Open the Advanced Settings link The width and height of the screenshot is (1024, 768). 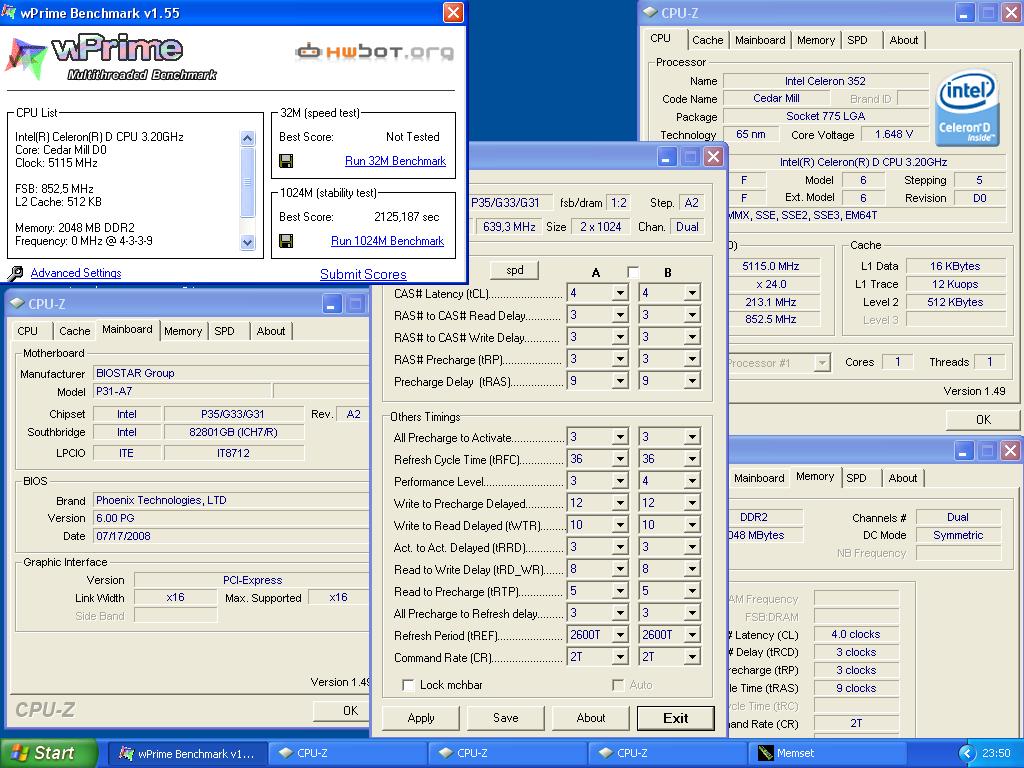coord(76,273)
